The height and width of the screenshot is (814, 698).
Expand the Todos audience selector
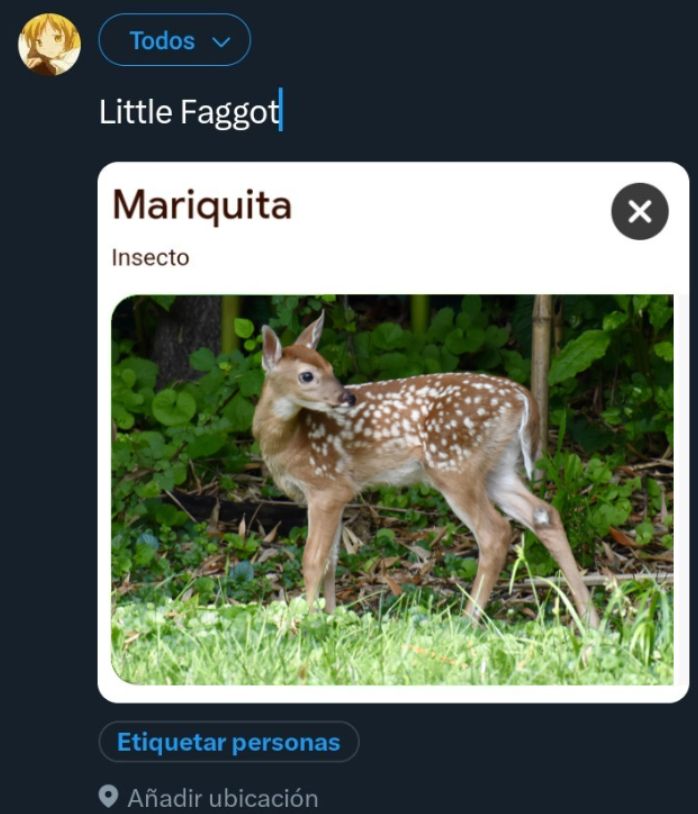(174, 40)
